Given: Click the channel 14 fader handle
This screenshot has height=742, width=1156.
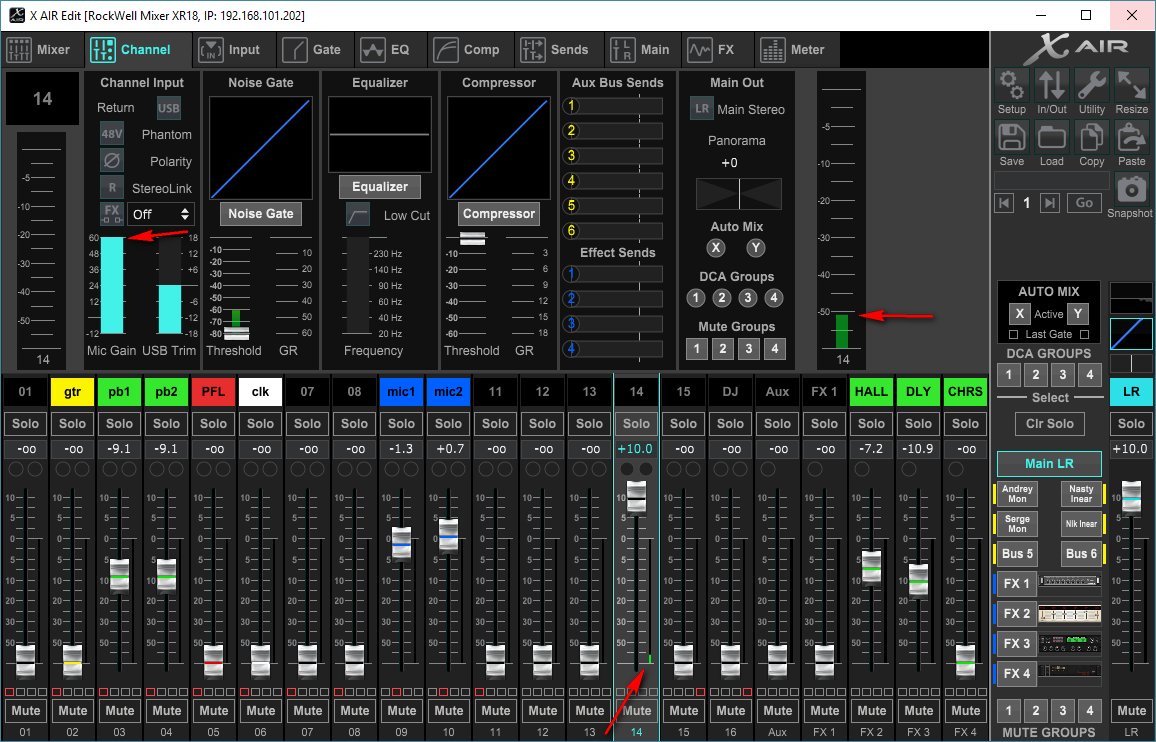Looking at the screenshot, I should click(636, 496).
